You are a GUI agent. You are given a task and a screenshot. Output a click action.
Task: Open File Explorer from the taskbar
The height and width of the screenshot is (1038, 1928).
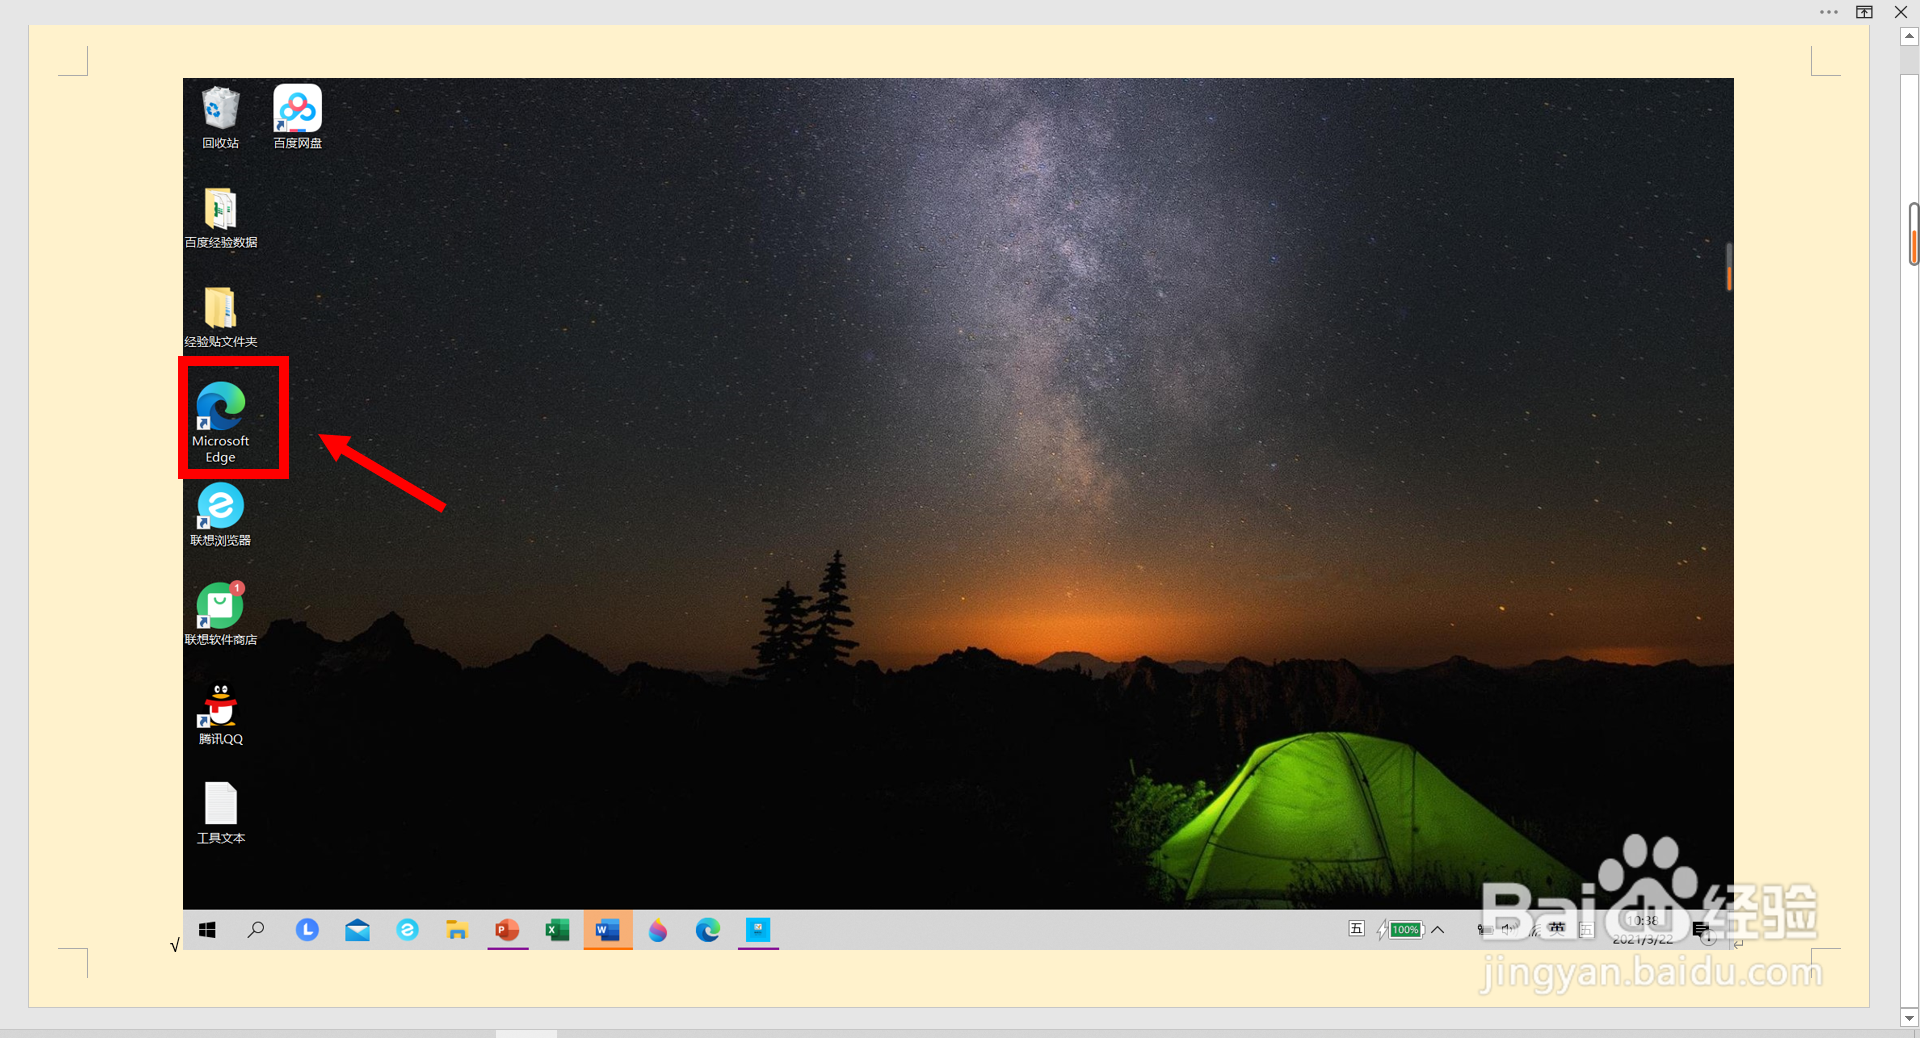pyautogui.click(x=457, y=930)
